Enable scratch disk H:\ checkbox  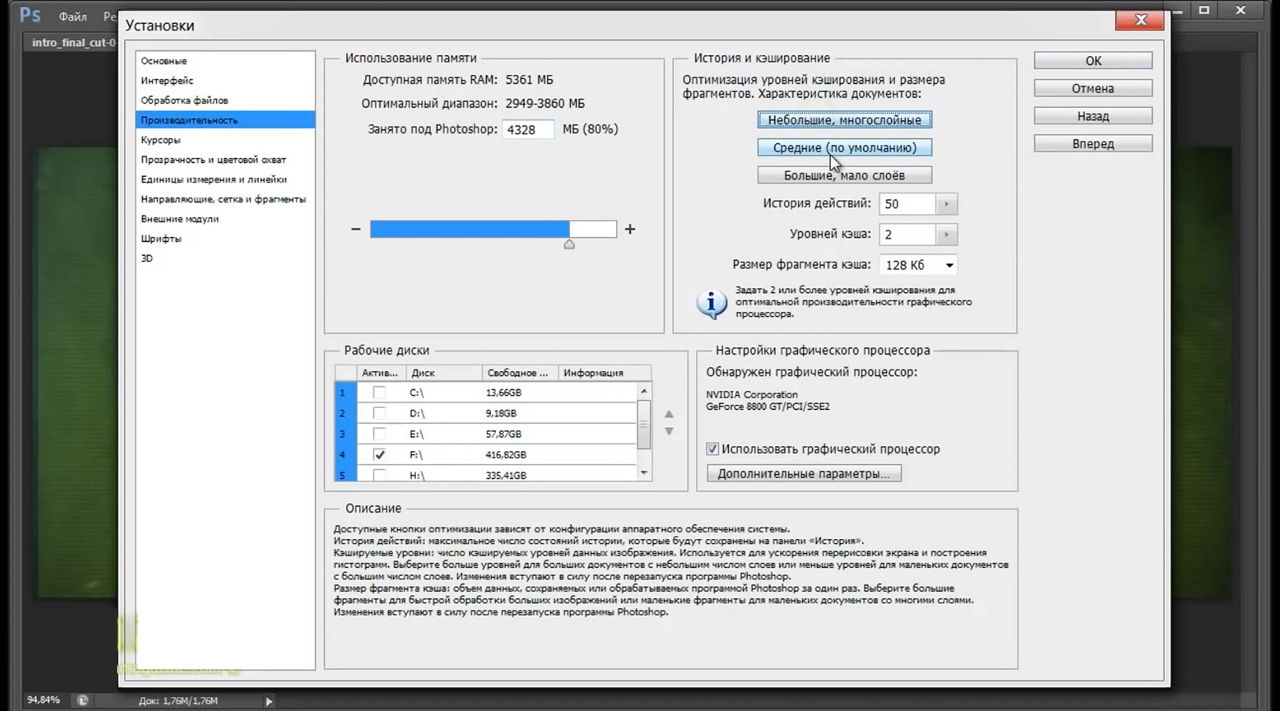click(379, 474)
